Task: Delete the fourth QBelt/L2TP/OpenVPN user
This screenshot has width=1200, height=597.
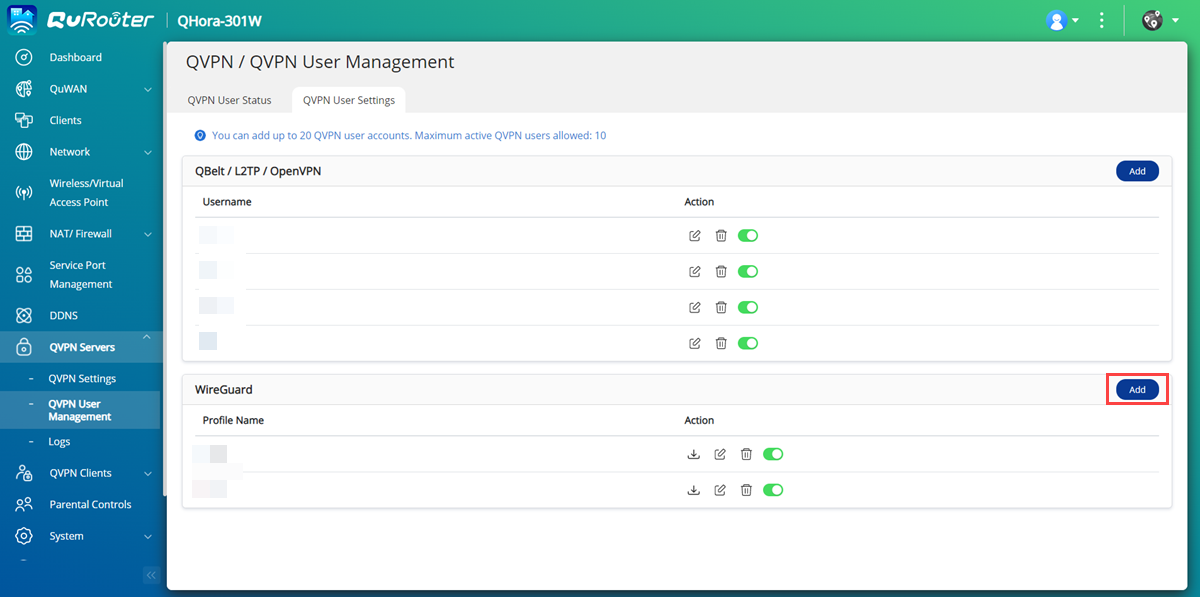Action: tap(721, 344)
